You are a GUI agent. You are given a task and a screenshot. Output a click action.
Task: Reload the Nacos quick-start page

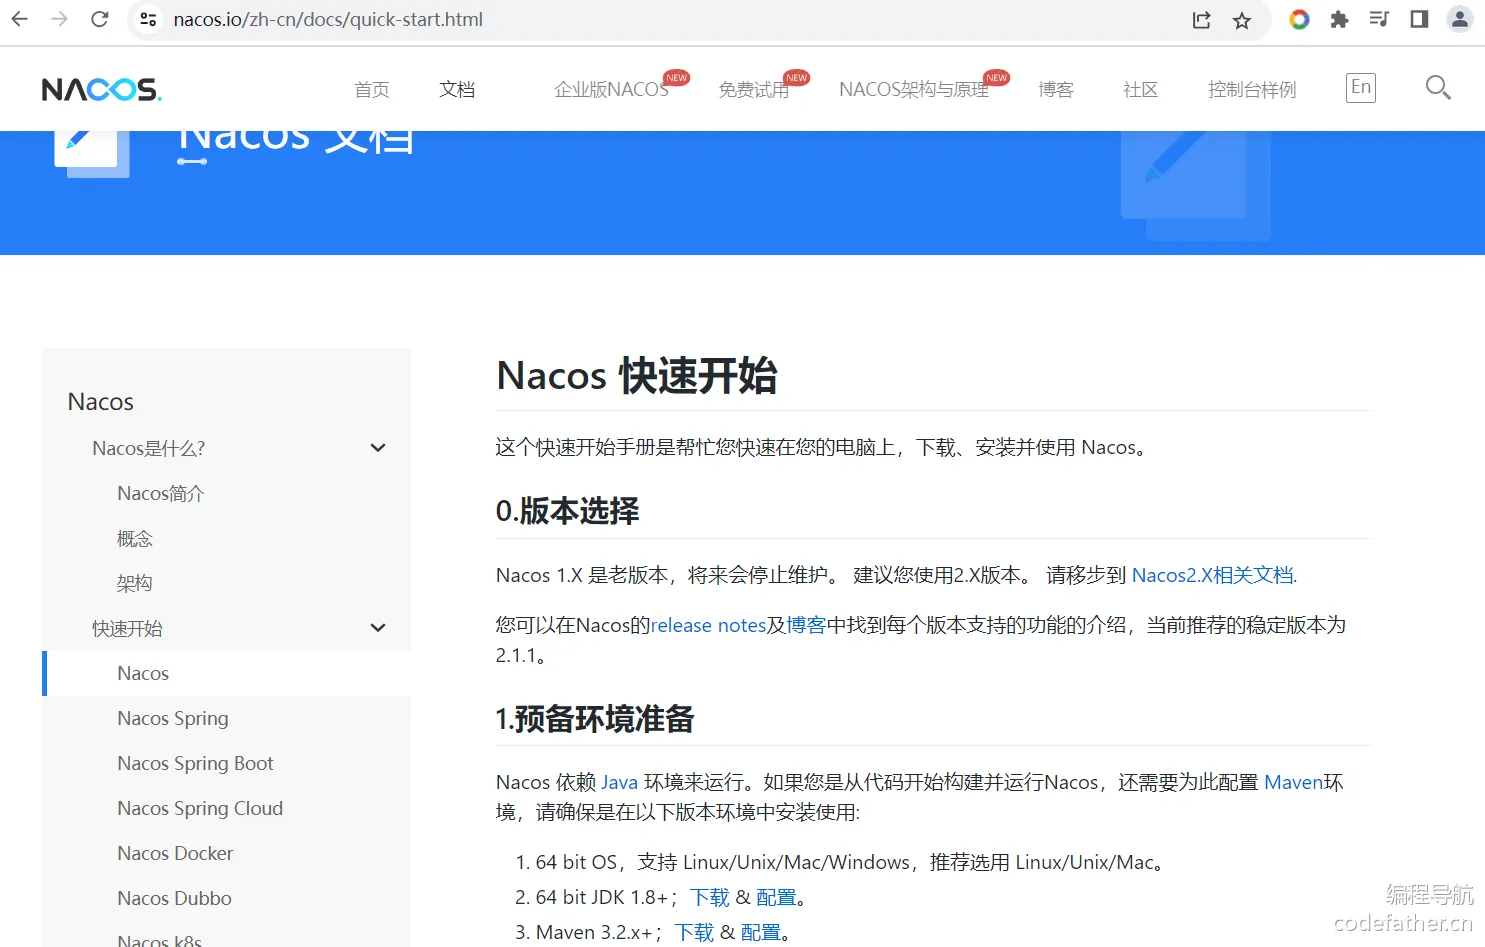tap(100, 19)
